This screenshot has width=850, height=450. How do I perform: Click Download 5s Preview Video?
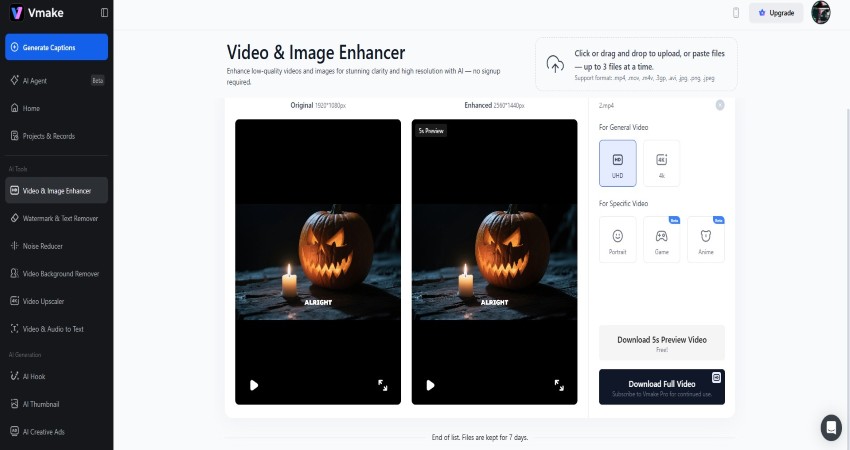(661, 343)
